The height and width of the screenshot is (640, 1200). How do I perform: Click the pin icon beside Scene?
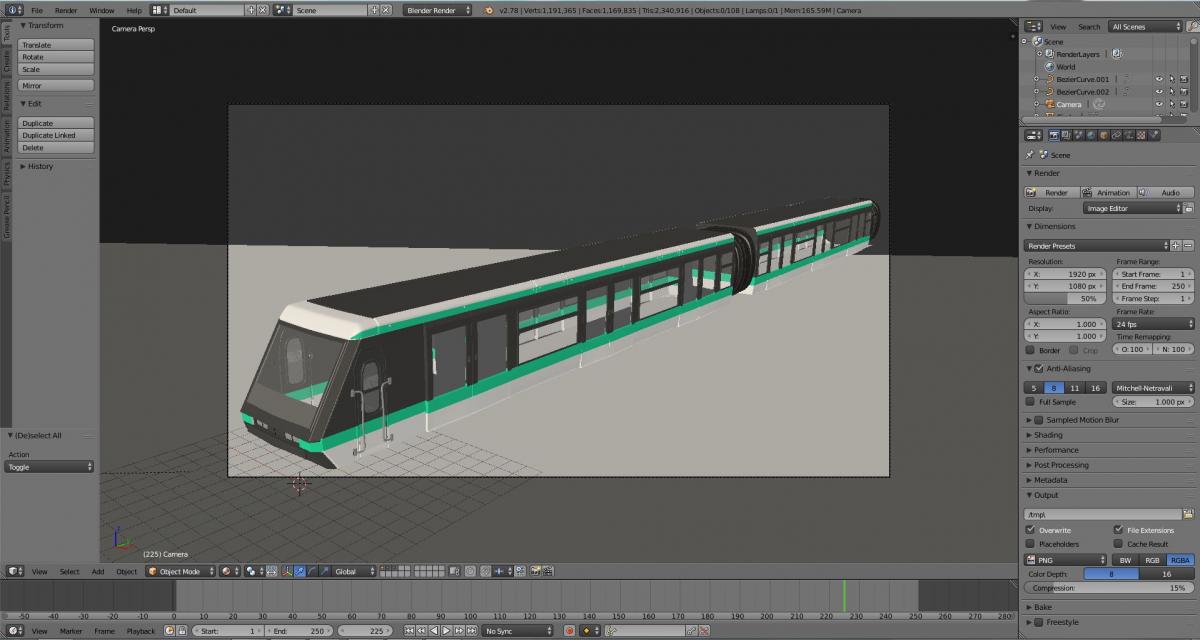click(x=1029, y=155)
